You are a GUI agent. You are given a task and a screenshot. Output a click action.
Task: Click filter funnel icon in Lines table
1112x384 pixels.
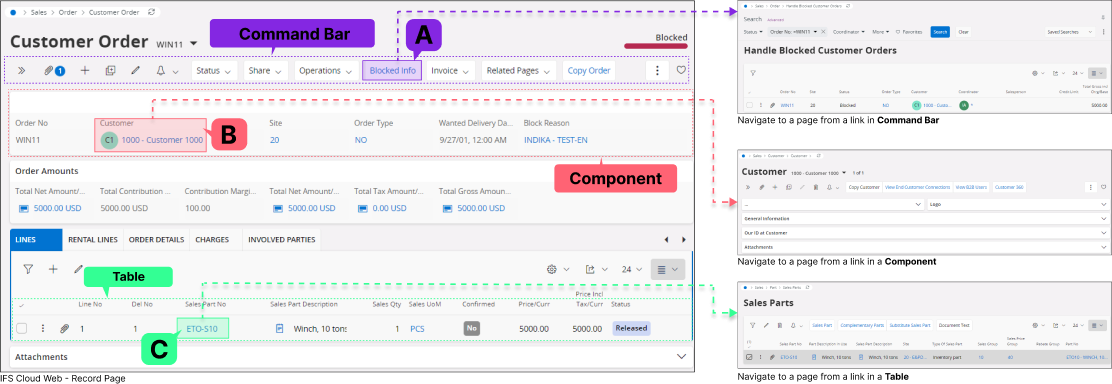[28, 269]
